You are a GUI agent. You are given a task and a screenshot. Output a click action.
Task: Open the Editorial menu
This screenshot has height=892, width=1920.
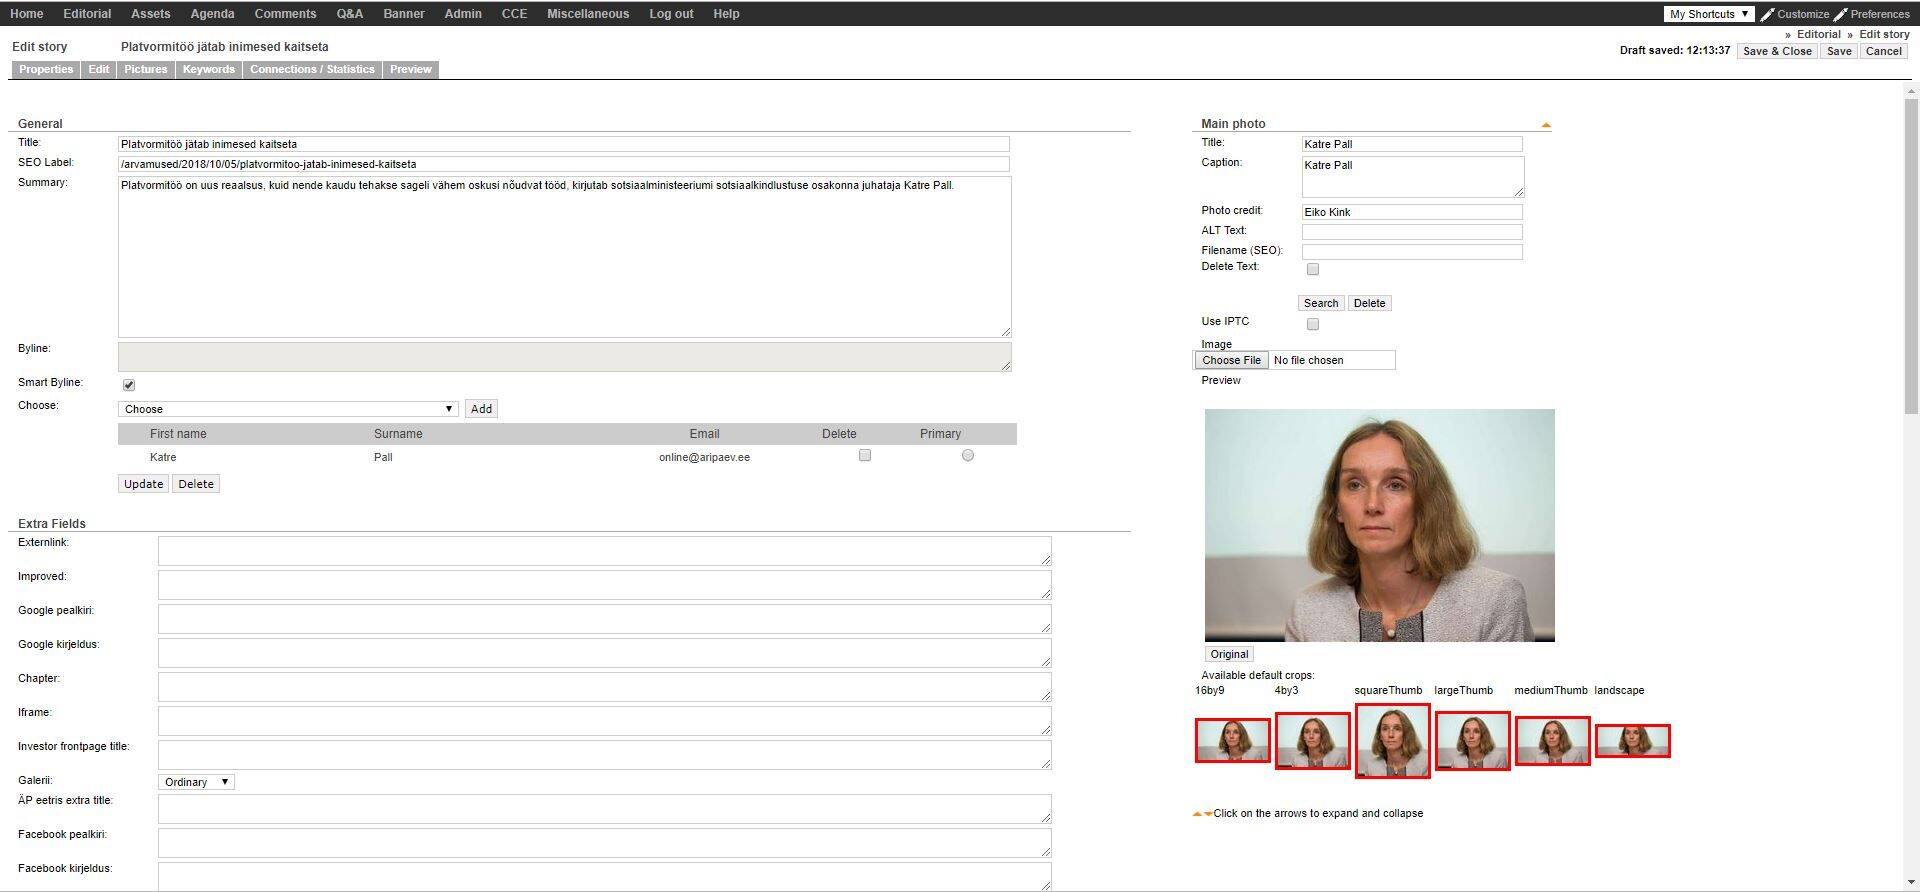point(87,14)
